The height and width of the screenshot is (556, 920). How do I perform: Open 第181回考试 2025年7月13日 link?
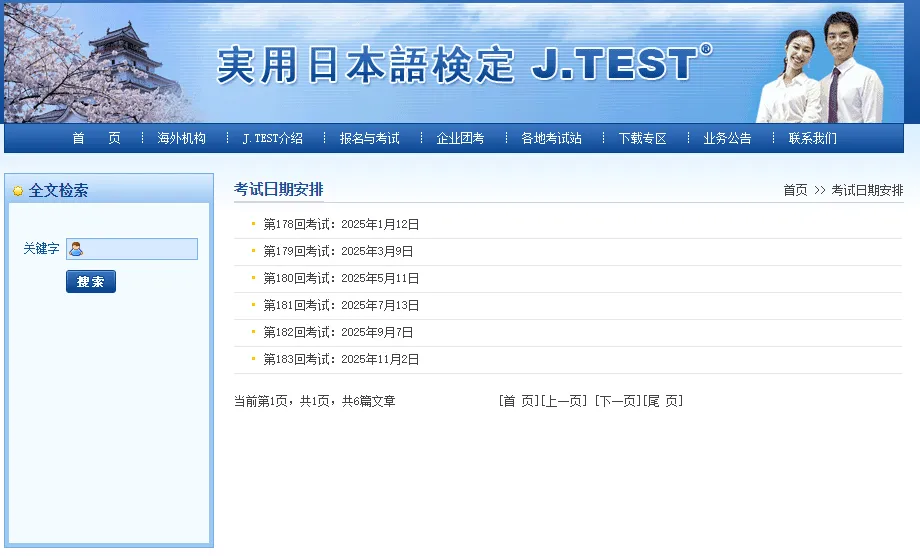pos(341,306)
